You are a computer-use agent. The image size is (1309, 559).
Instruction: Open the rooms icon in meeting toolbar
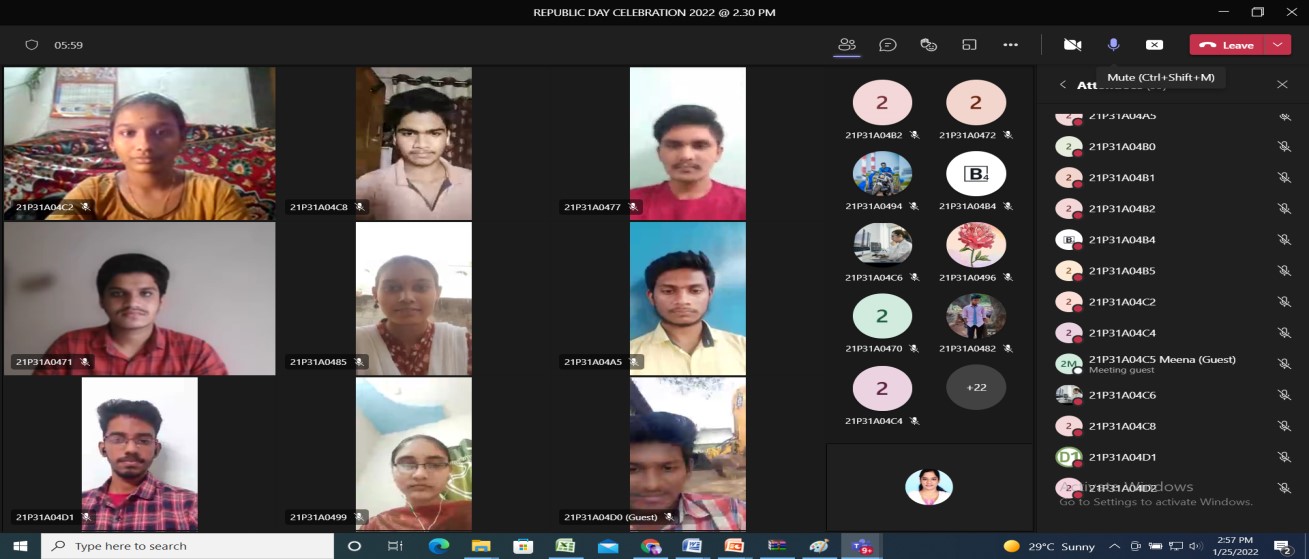tap(969, 45)
